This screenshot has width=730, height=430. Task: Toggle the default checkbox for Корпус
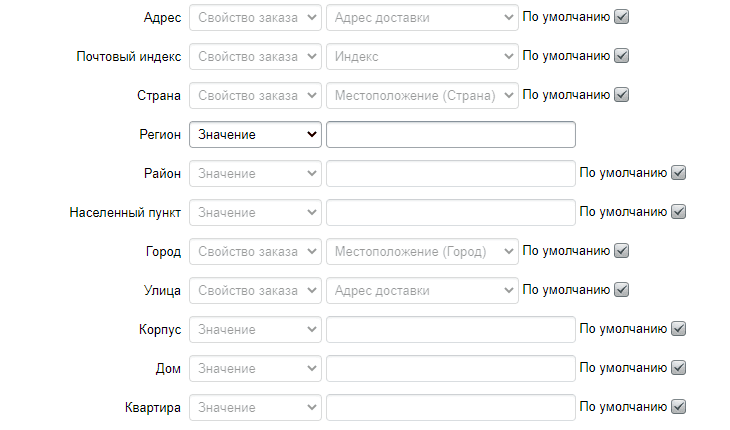click(679, 329)
